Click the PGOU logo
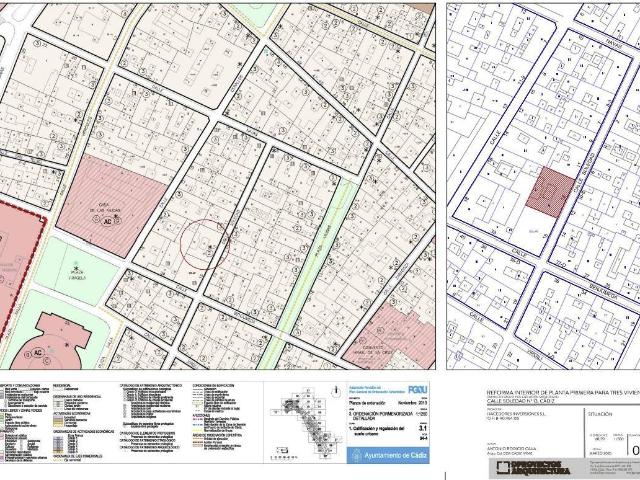The image size is (640, 480). point(417,390)
